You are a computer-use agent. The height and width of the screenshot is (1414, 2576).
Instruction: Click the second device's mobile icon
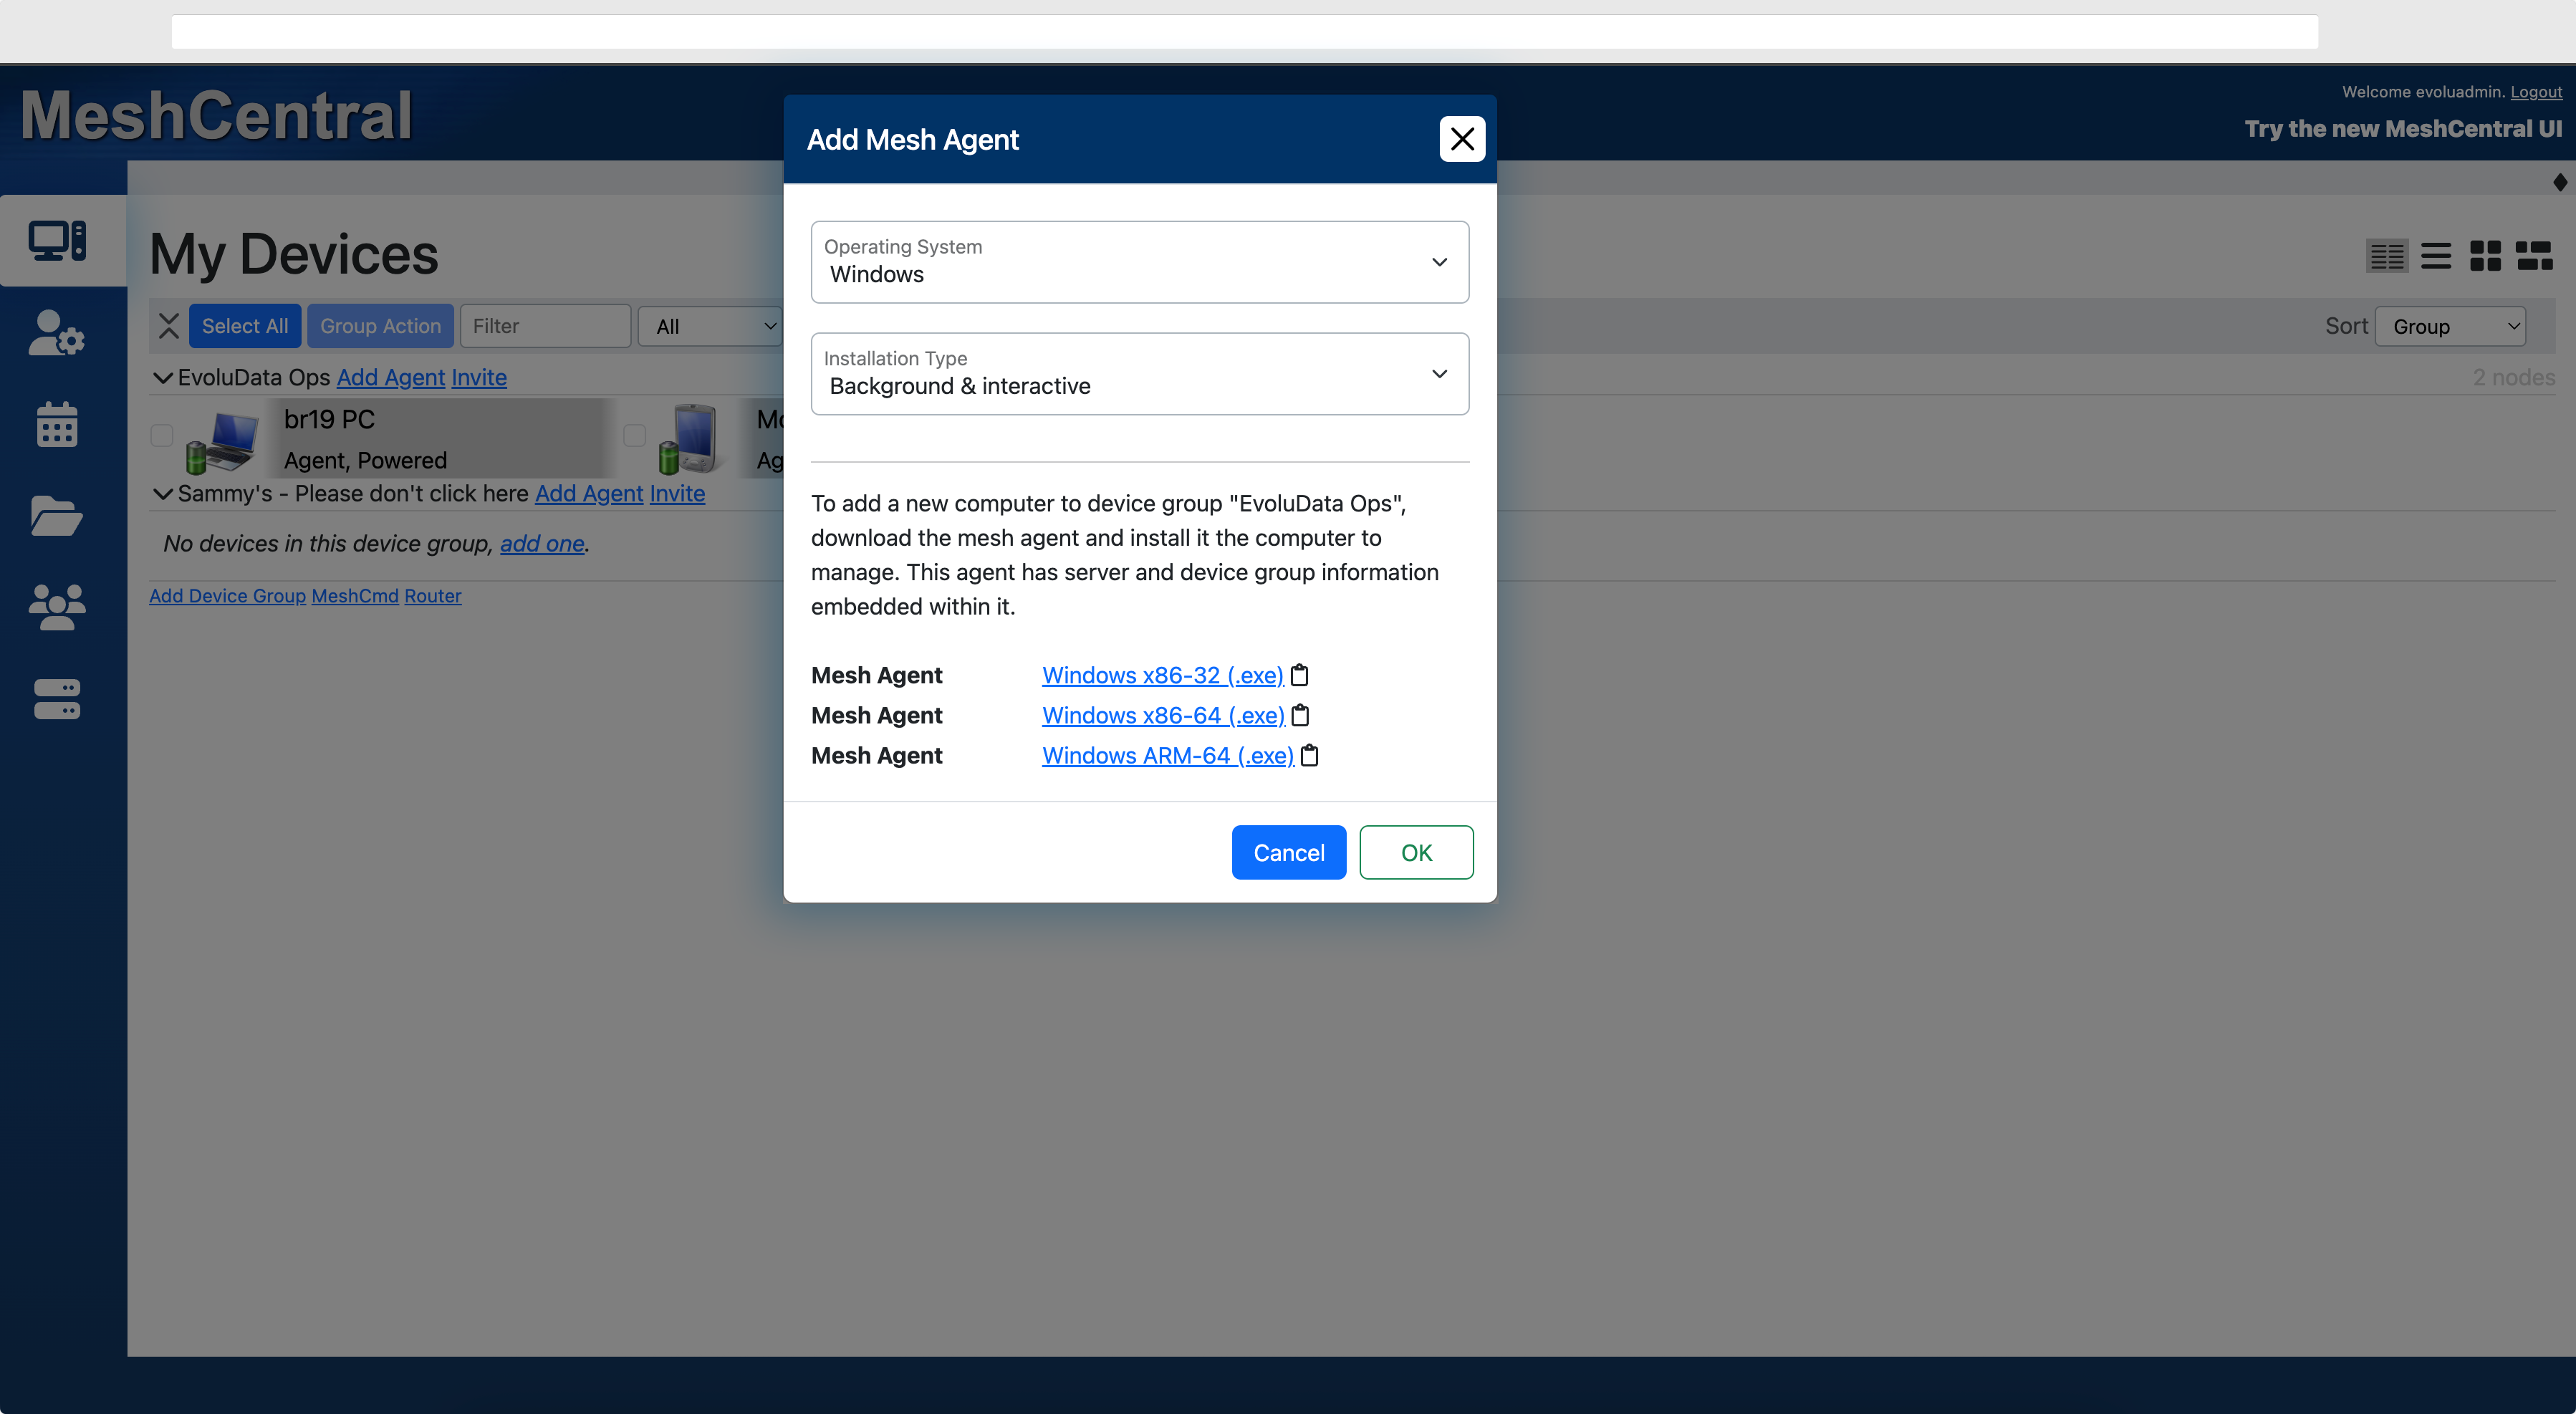(689, 438)
